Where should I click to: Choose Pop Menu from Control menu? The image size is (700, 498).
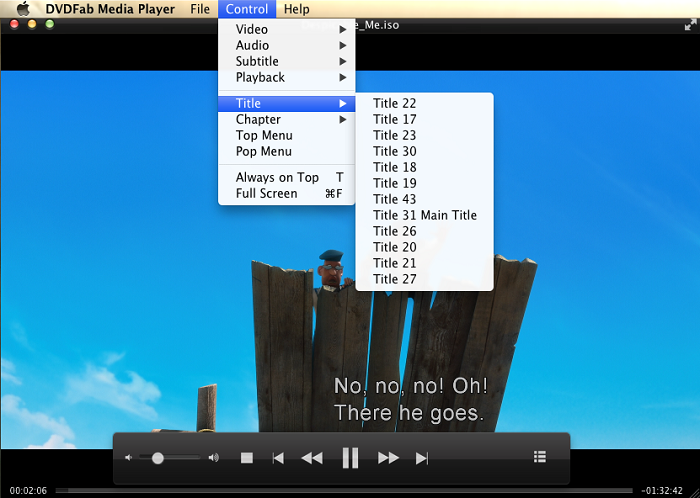tap(287, 152)
